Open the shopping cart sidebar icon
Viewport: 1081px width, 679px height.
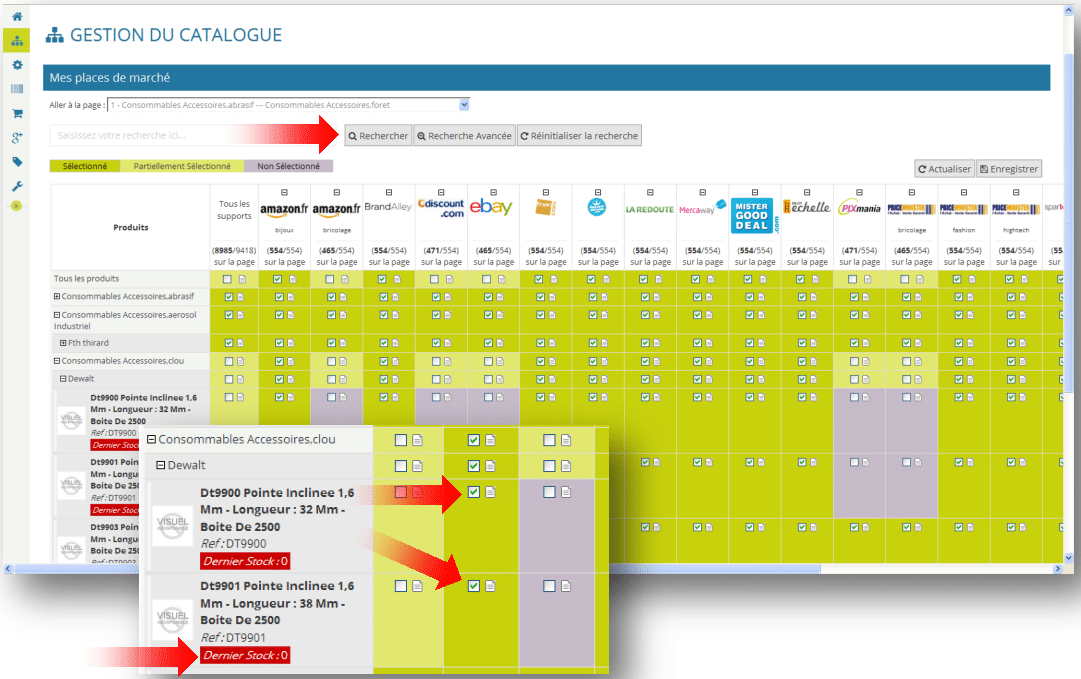pos(17,113)
